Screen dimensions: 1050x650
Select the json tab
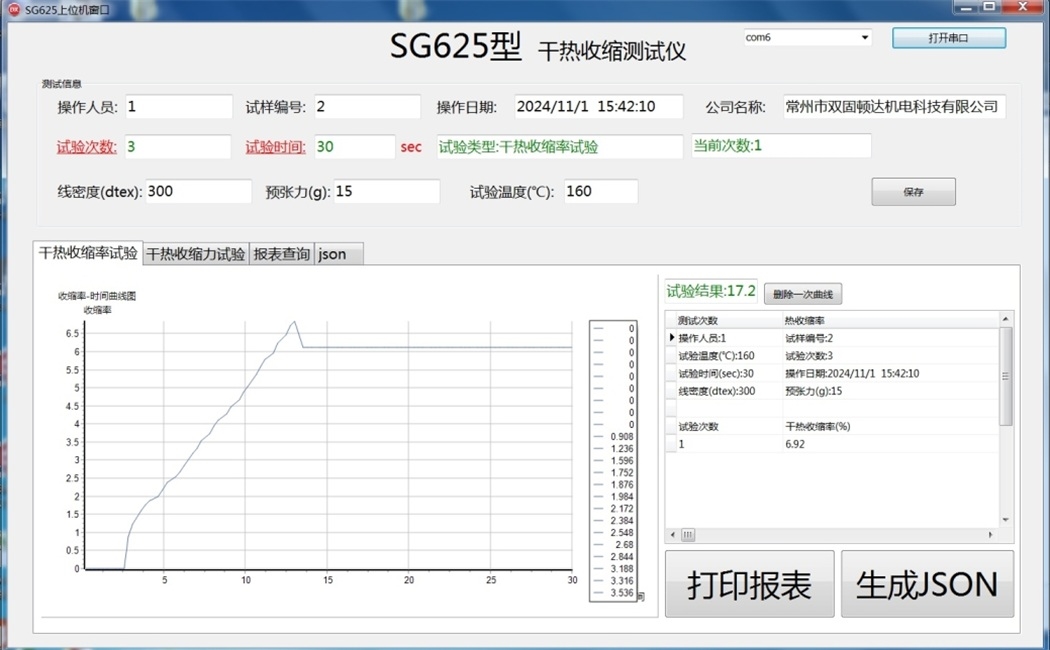[x=333, y=254]
